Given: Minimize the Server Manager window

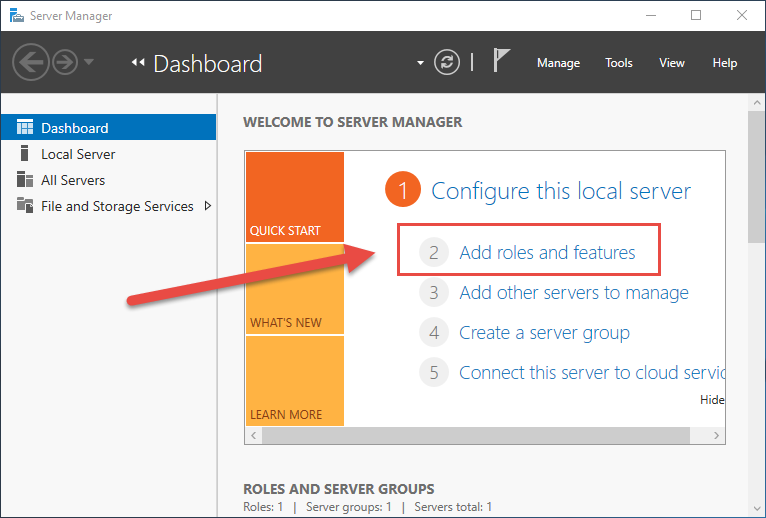Looking at the screenshot, I should tap(651, 16).
